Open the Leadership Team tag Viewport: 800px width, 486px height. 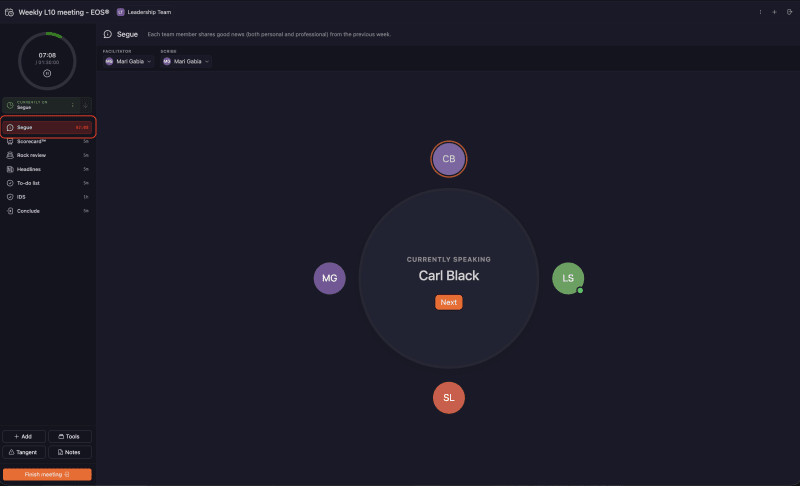[x=144, y=12]
